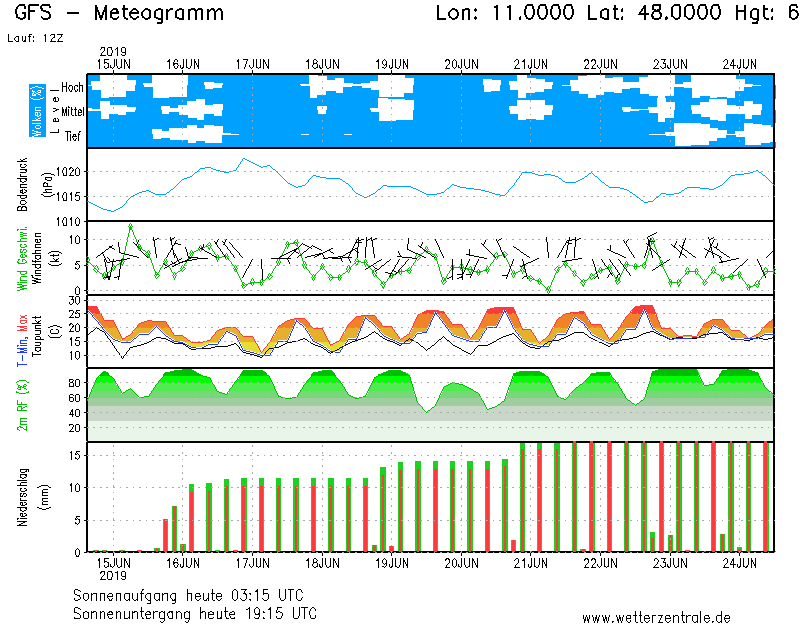
Task: Select the Sonnenuntergang heute 19:15 UTC text
Action: click(x=195, y=612)
